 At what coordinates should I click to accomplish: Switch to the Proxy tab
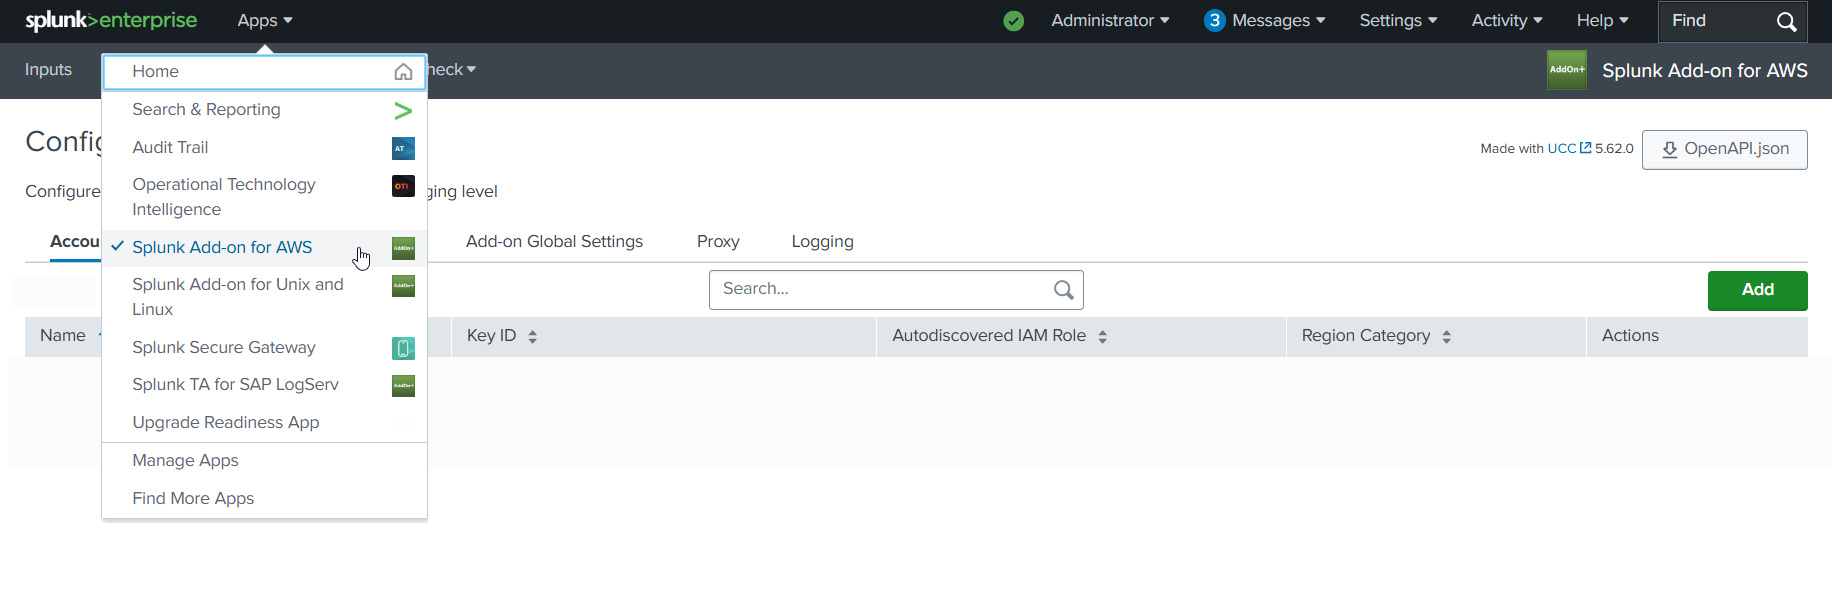[718, 242]
